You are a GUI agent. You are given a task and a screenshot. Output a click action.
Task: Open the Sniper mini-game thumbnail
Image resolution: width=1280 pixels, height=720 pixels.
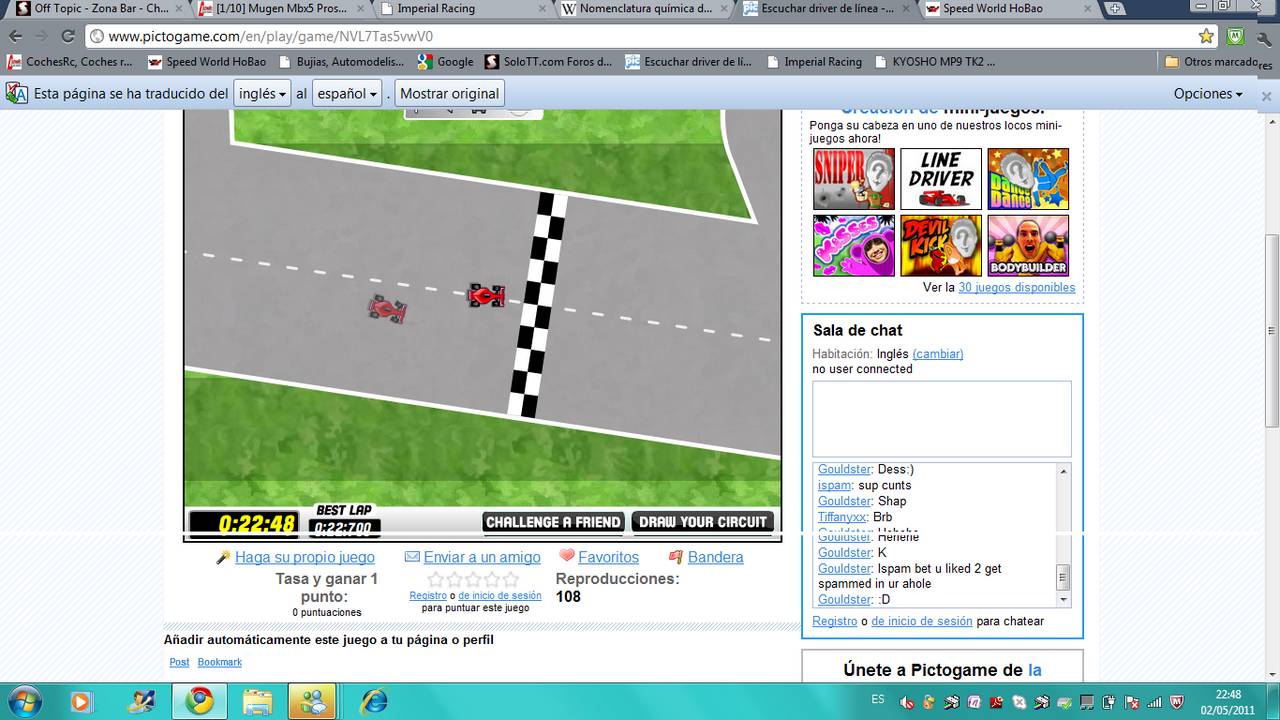click(854, 179)
